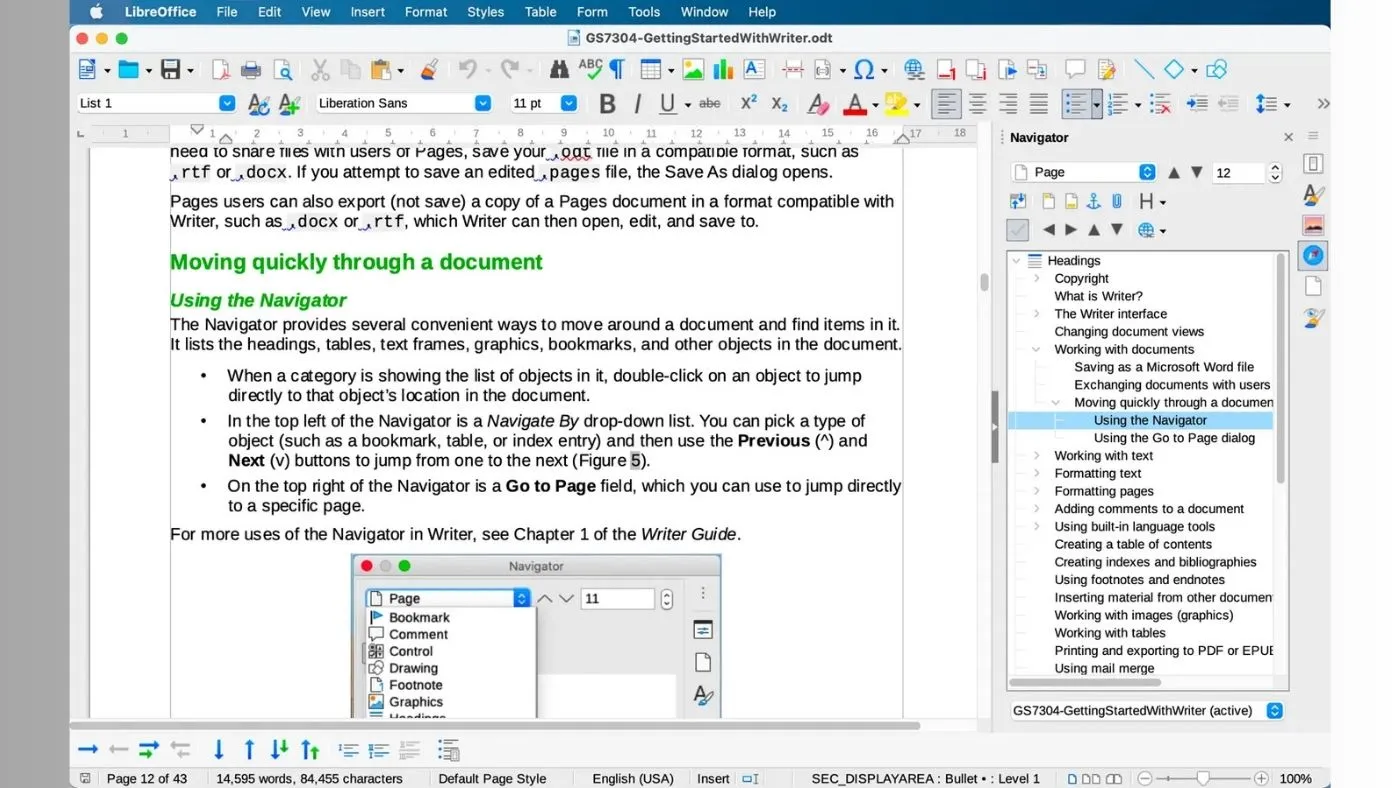The image size is (1400, 788).
Task: Click Demote One Level blue arrow
Action: pyautogui.click(x=88, y=749)
